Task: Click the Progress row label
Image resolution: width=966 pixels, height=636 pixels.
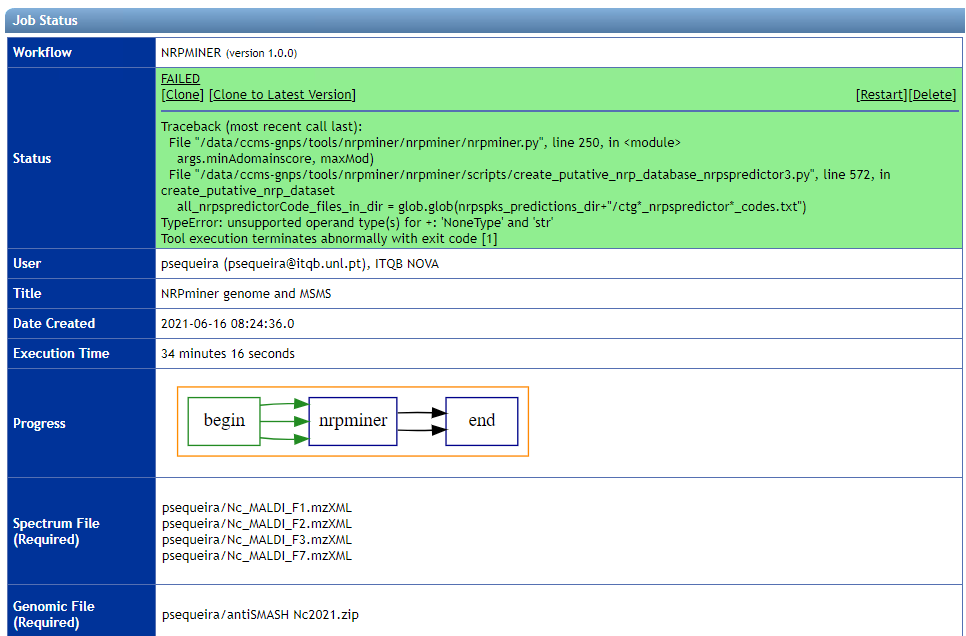Action: 39,424
